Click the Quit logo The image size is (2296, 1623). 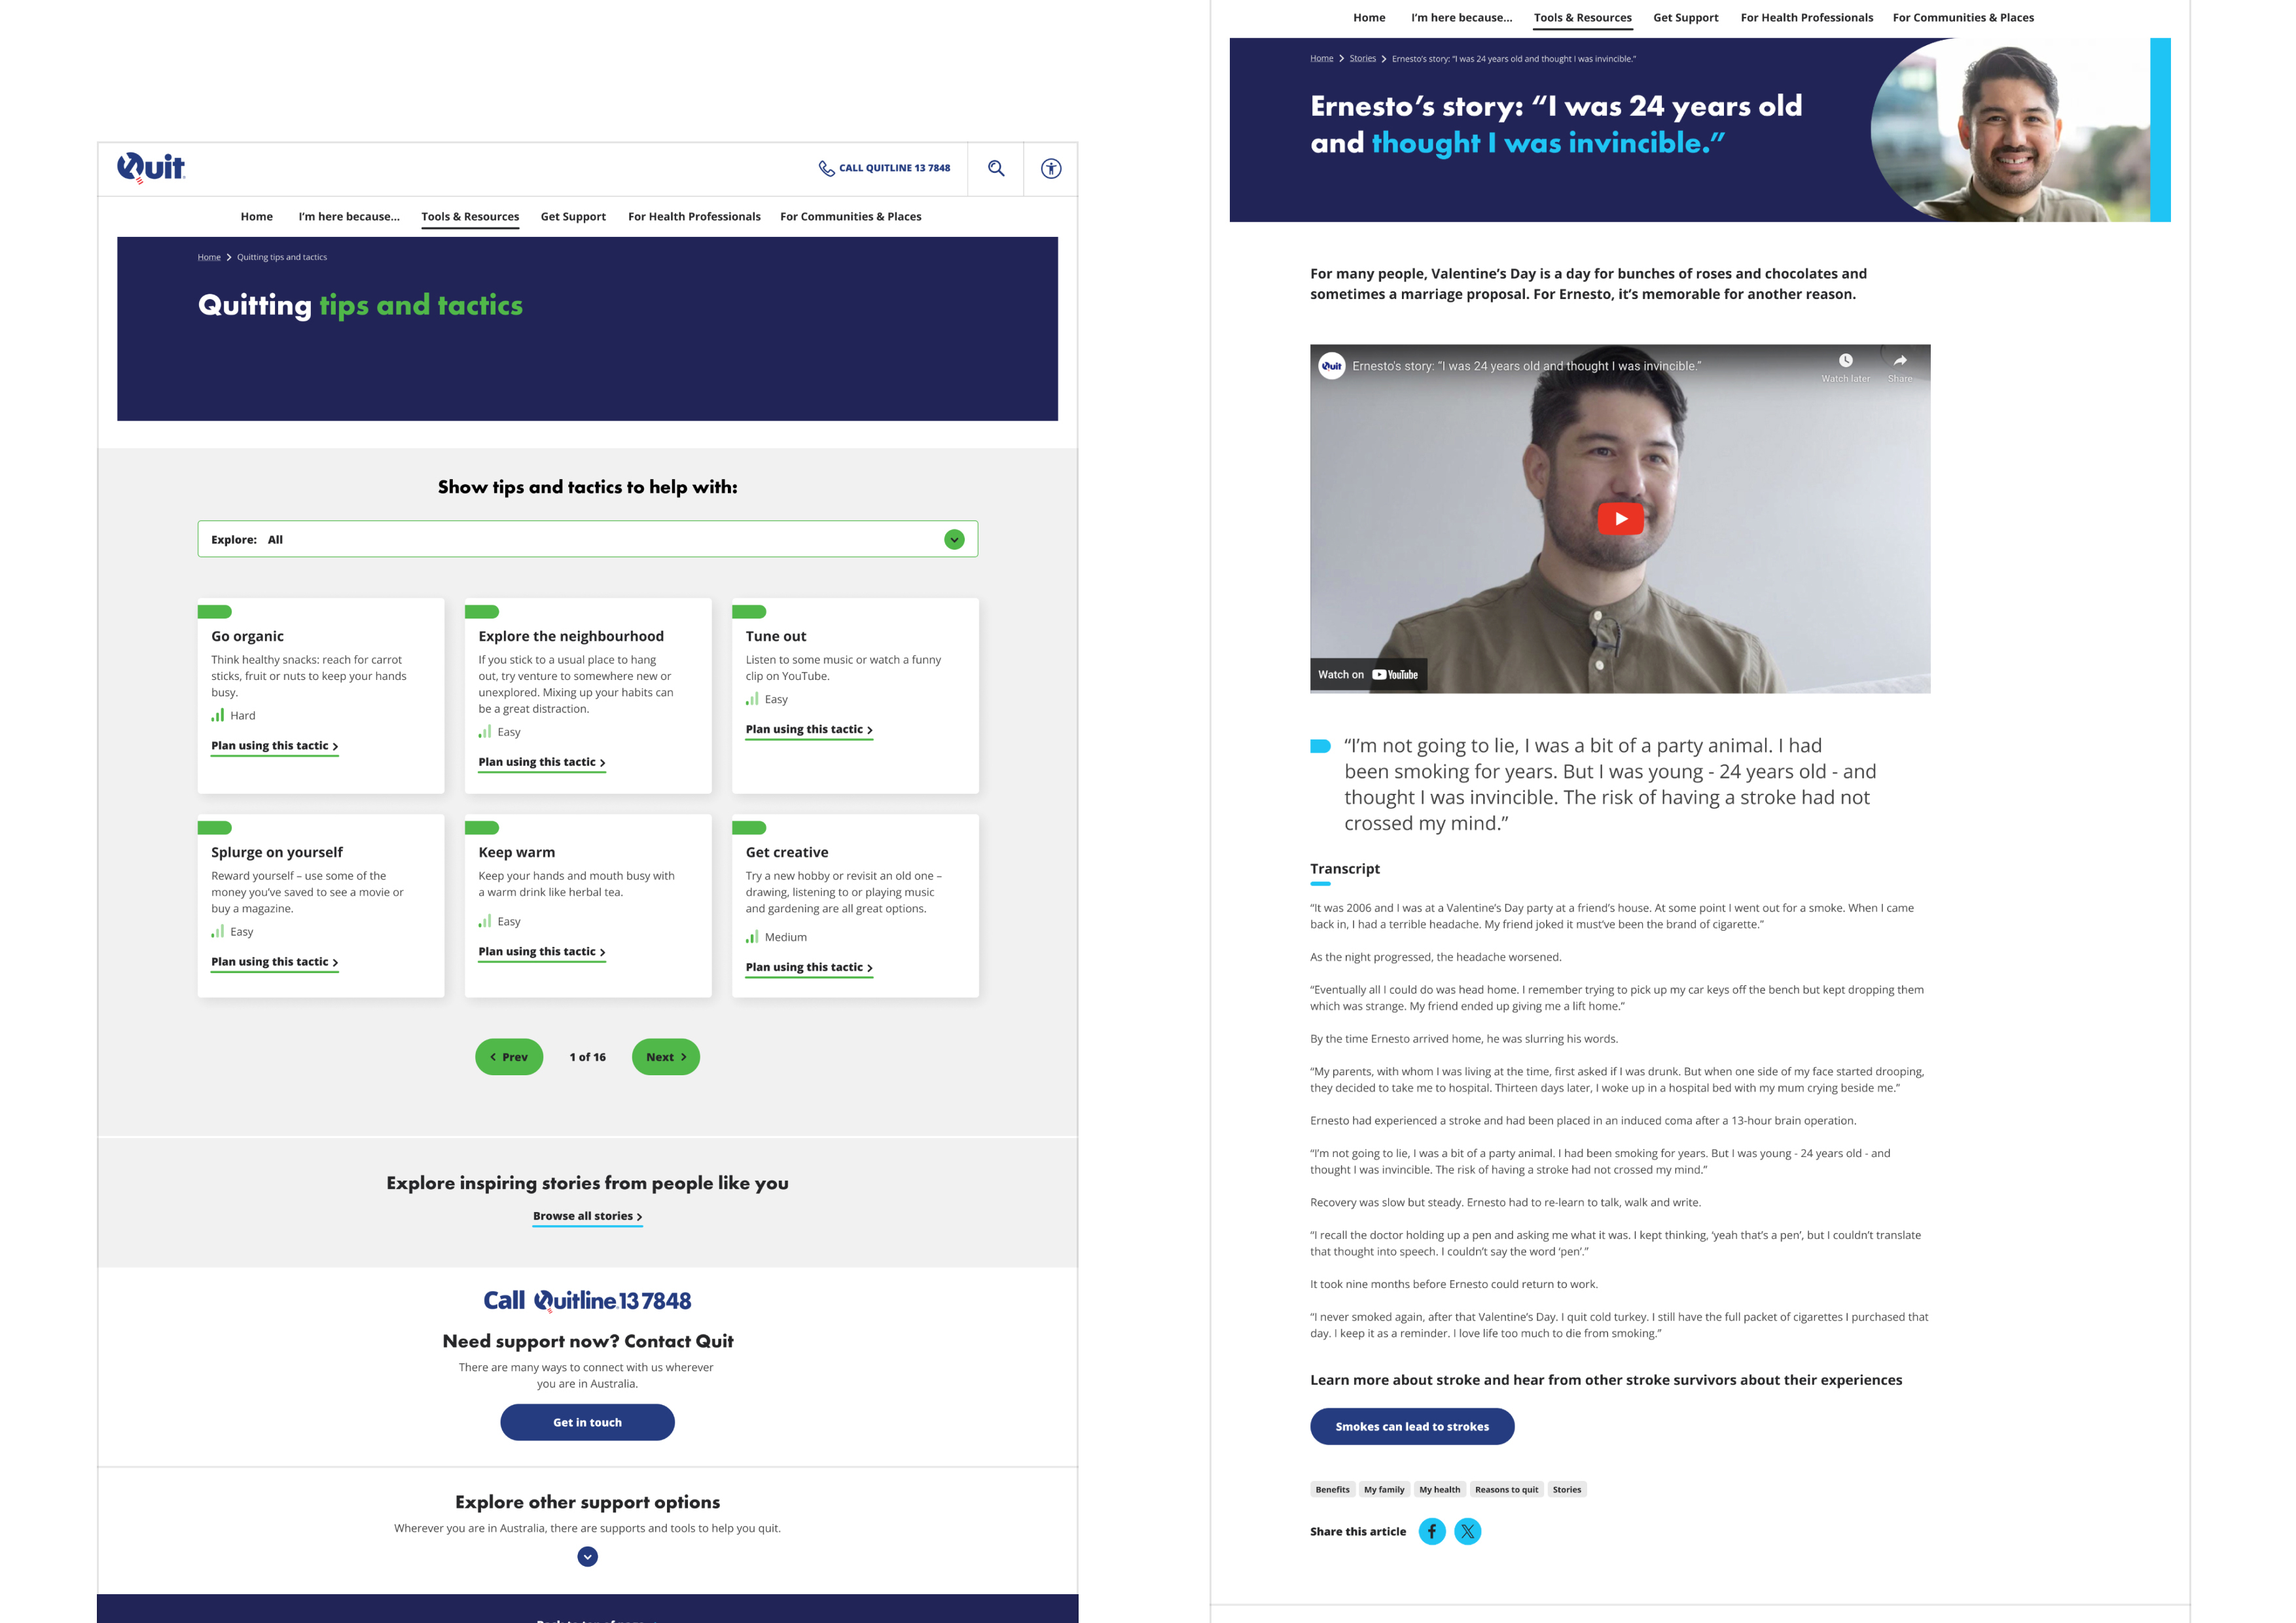(x=151, y=167)
